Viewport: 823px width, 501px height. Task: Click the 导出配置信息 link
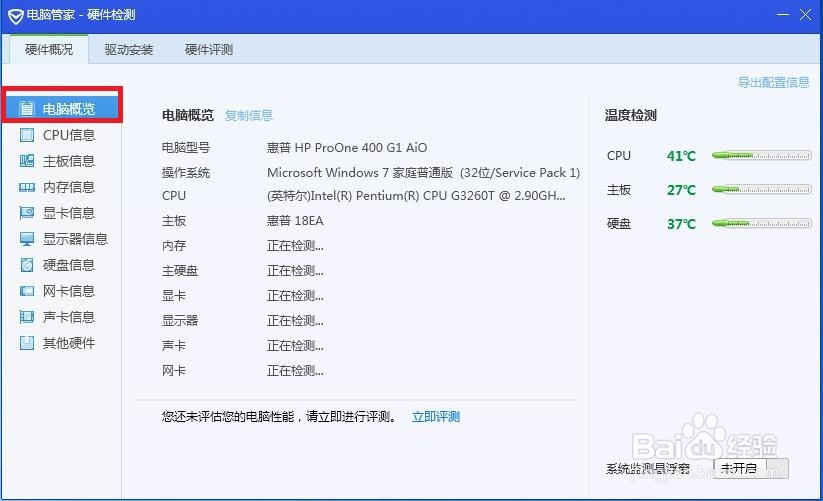pos(774,82)
